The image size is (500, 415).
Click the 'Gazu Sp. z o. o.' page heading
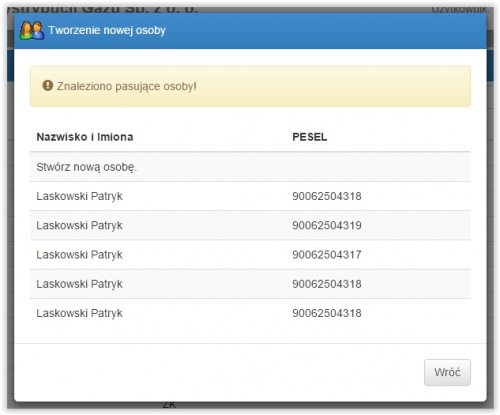point(140,9)
